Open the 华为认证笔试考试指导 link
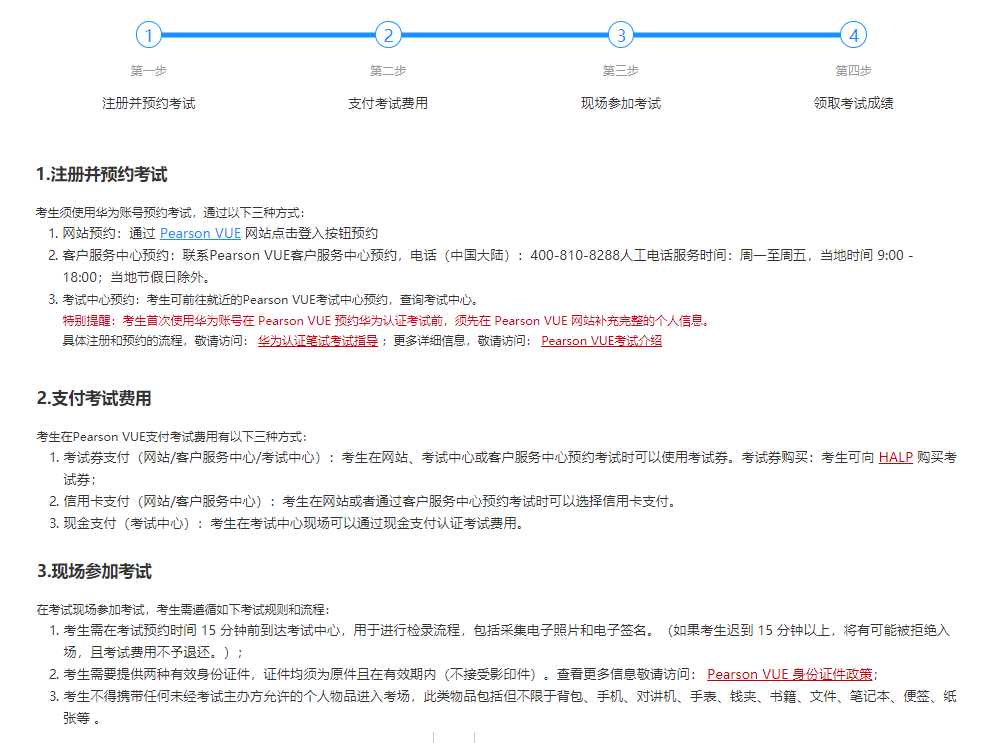This screenshot has width=997, height=743. tap(318, 341)
